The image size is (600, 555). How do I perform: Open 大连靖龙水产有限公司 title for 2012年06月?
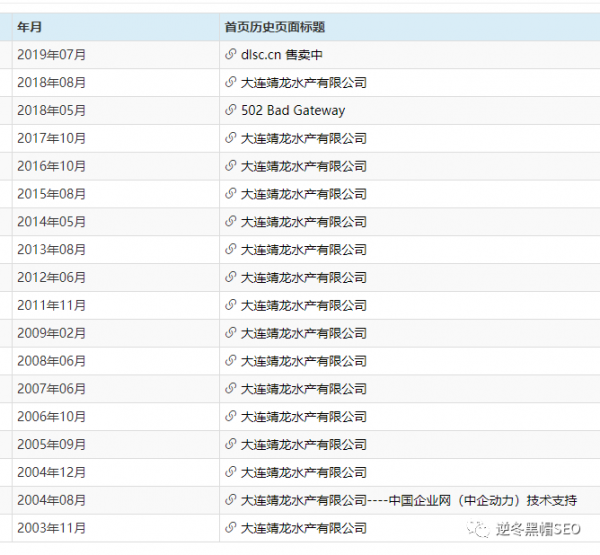tap(304, 278)
